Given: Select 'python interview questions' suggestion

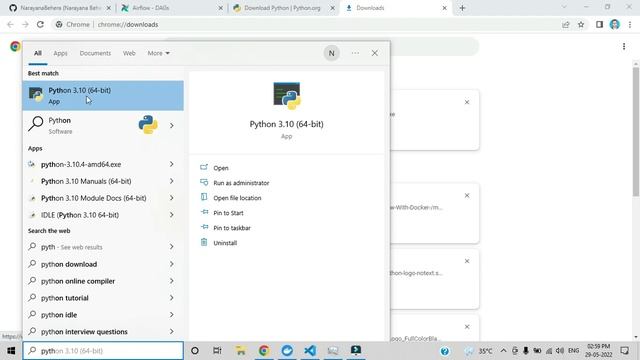Looking at the screenshot, I should tap(95, 332).
